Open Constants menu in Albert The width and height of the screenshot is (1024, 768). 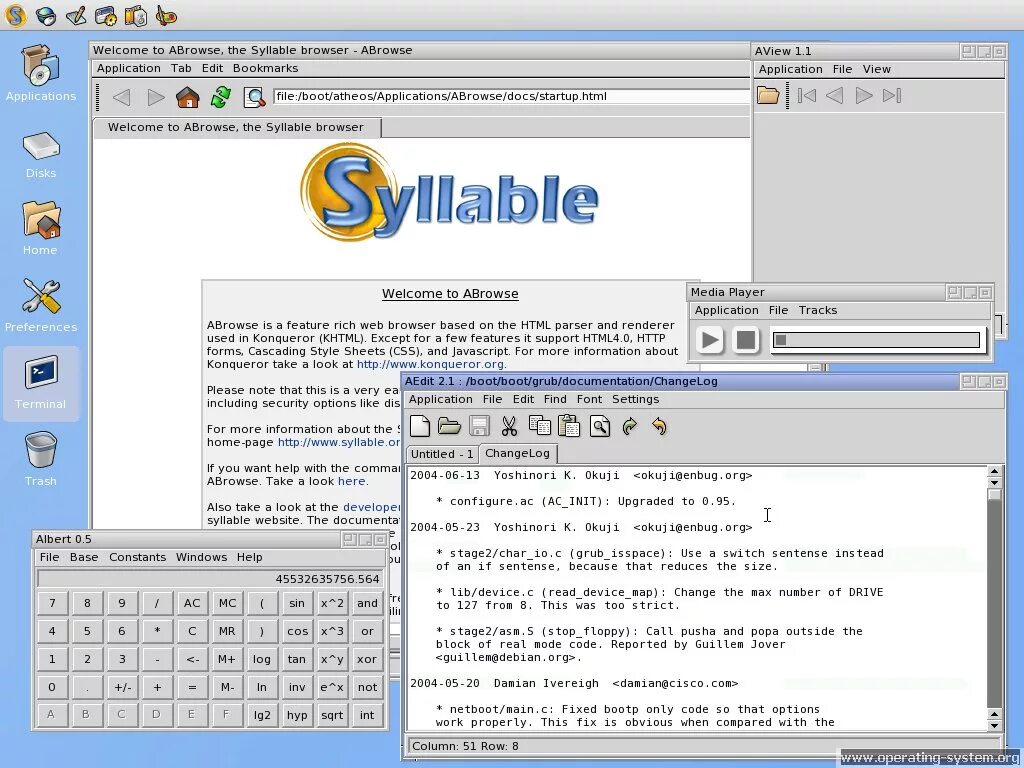(137, 557)
